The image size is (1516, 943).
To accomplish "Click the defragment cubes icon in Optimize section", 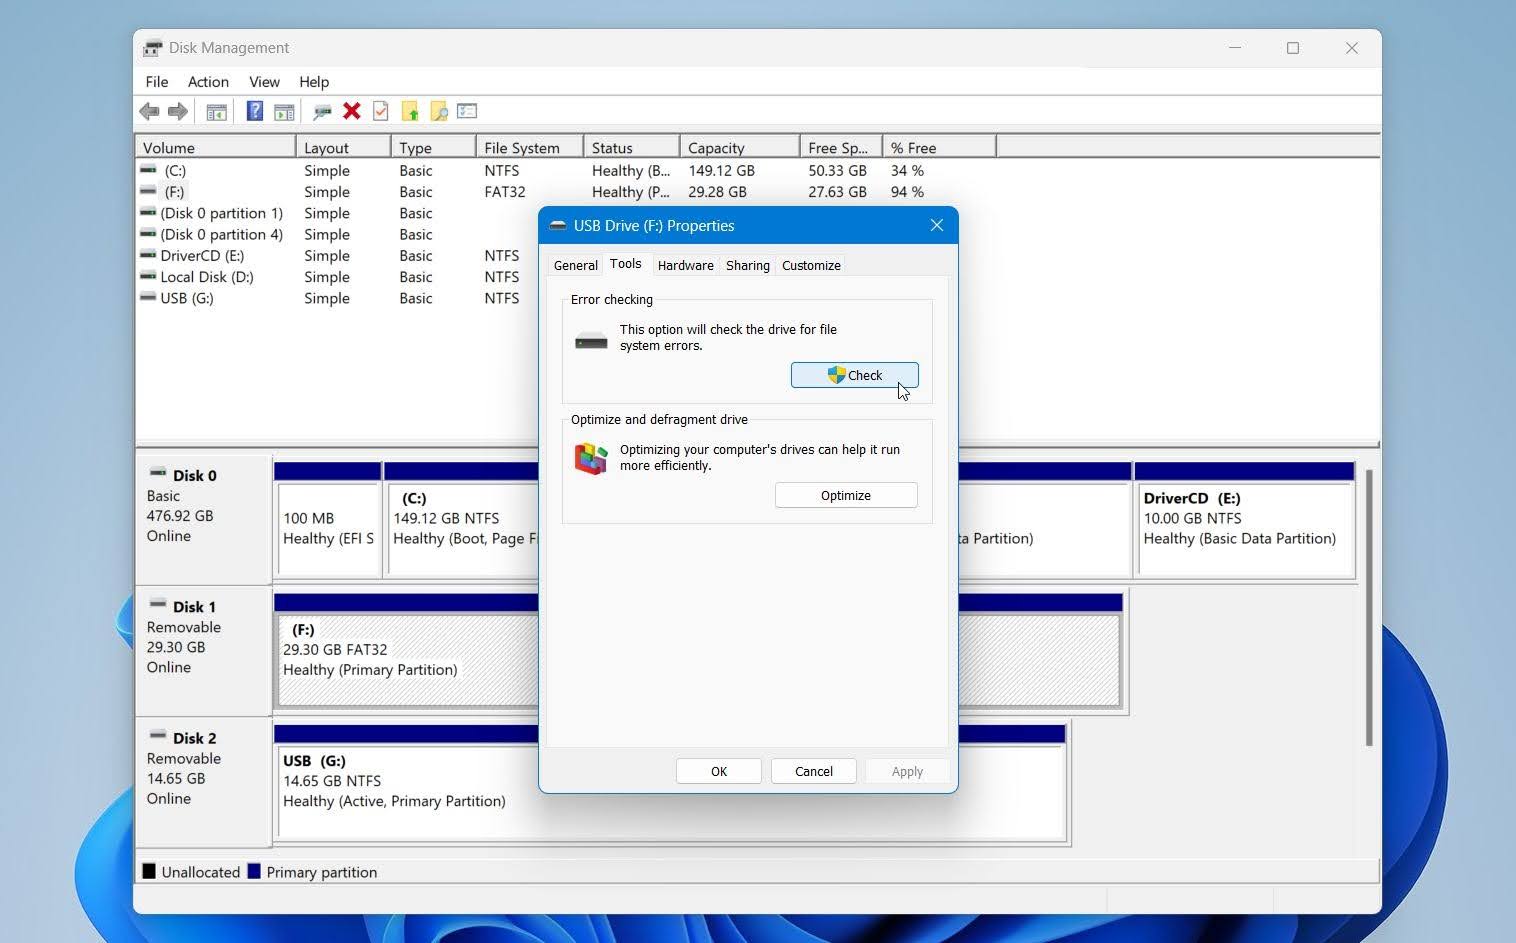I will tap(591, 459).
